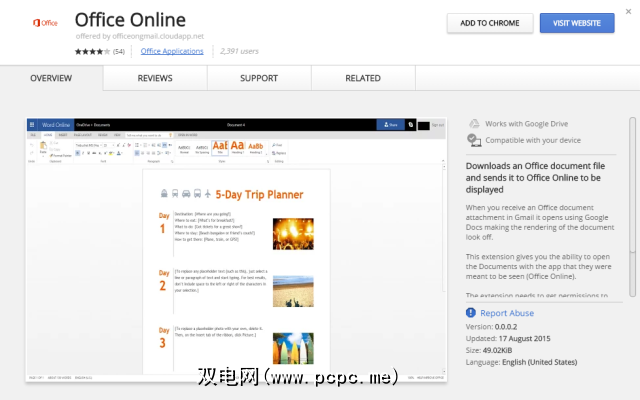This screenshot has height=400, width=640.
Task: Open the Support tab
Action: pyautogui.click(x=259, y=78)
